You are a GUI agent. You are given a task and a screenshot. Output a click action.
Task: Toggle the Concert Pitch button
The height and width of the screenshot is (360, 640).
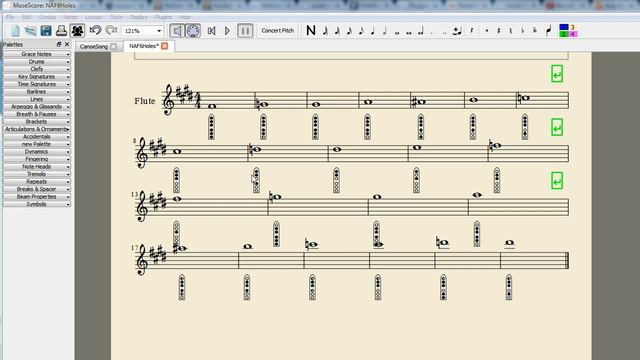278,31
